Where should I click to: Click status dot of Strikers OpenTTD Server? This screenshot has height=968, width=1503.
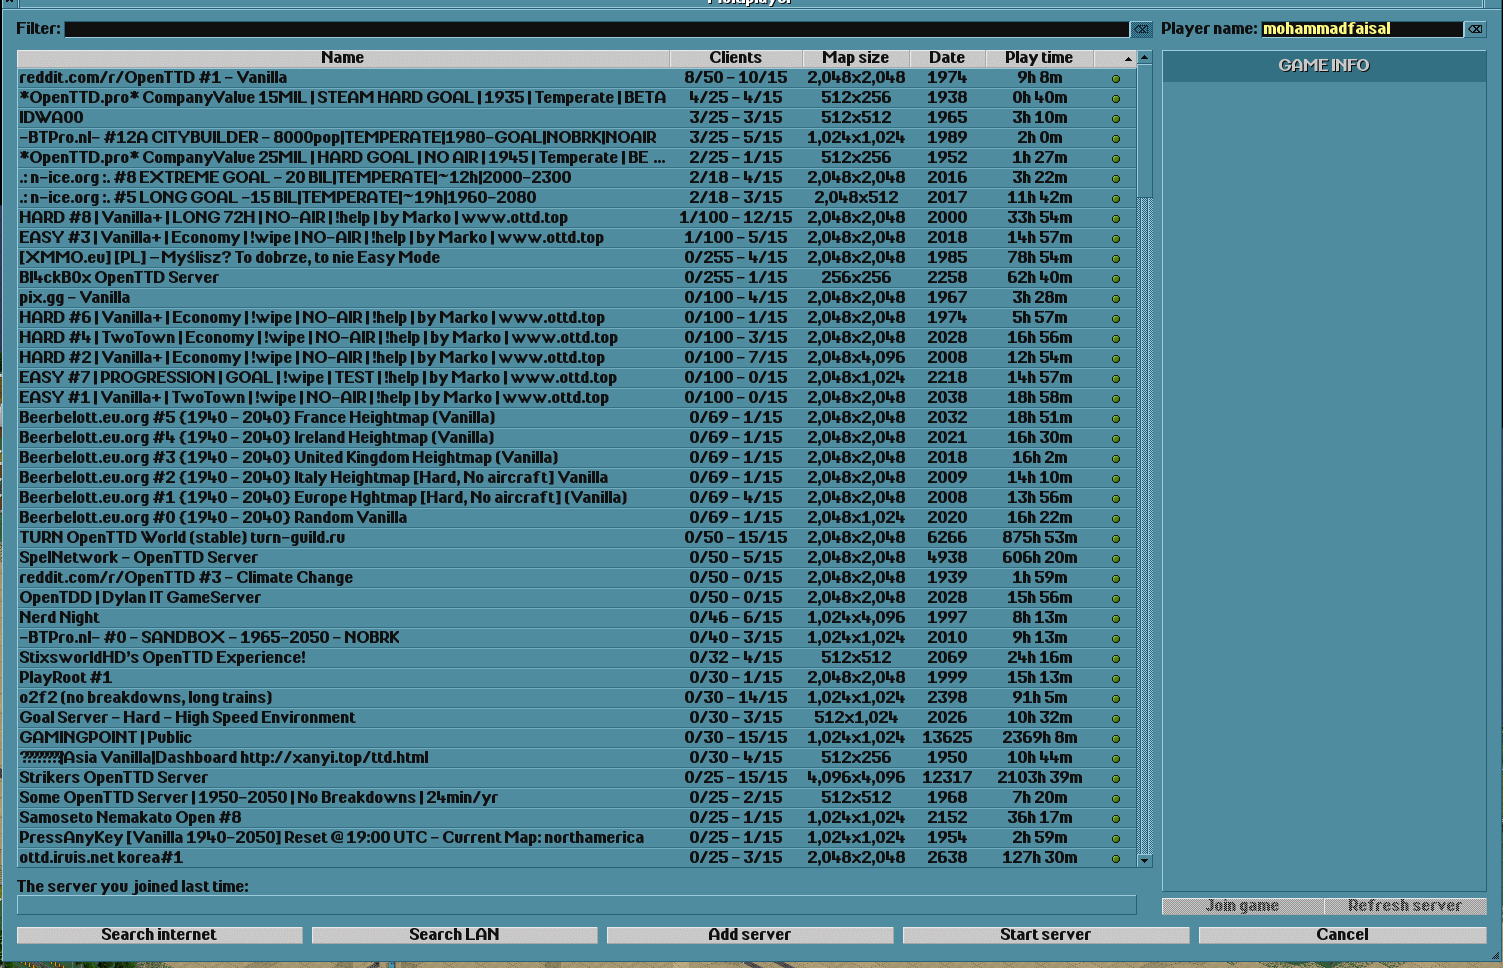(x=1116, y=778)
